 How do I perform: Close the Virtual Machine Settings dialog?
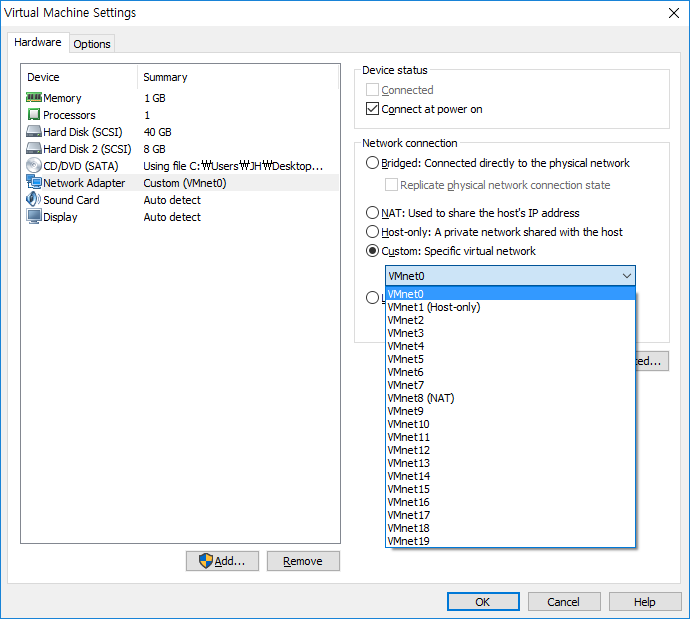(x=674, y=13)
